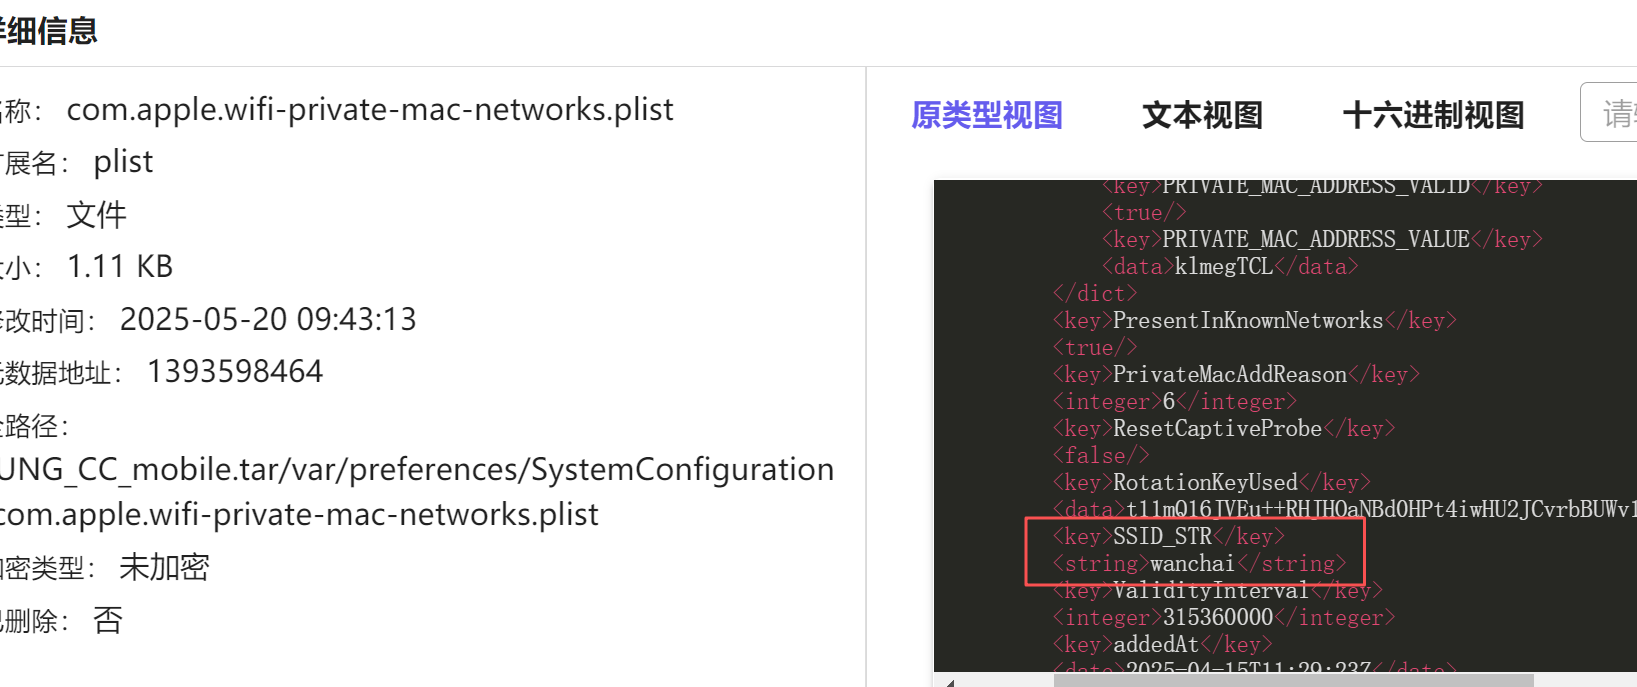Click the data address value 1393598464
The height and width of the screenshot is (687, 1637).
coord(235,372)
